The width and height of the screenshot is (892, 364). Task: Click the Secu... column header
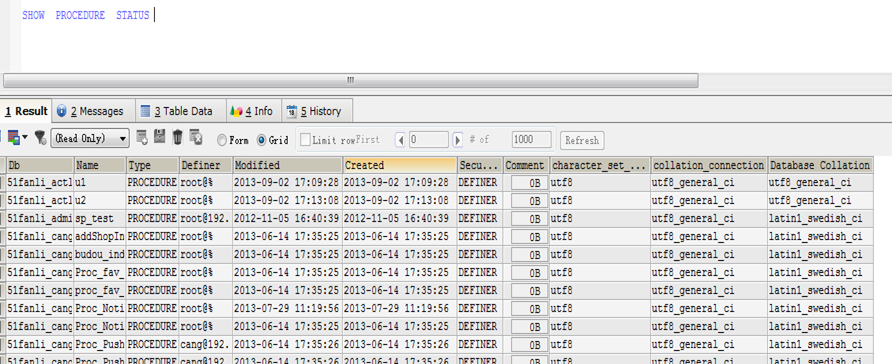480,165
